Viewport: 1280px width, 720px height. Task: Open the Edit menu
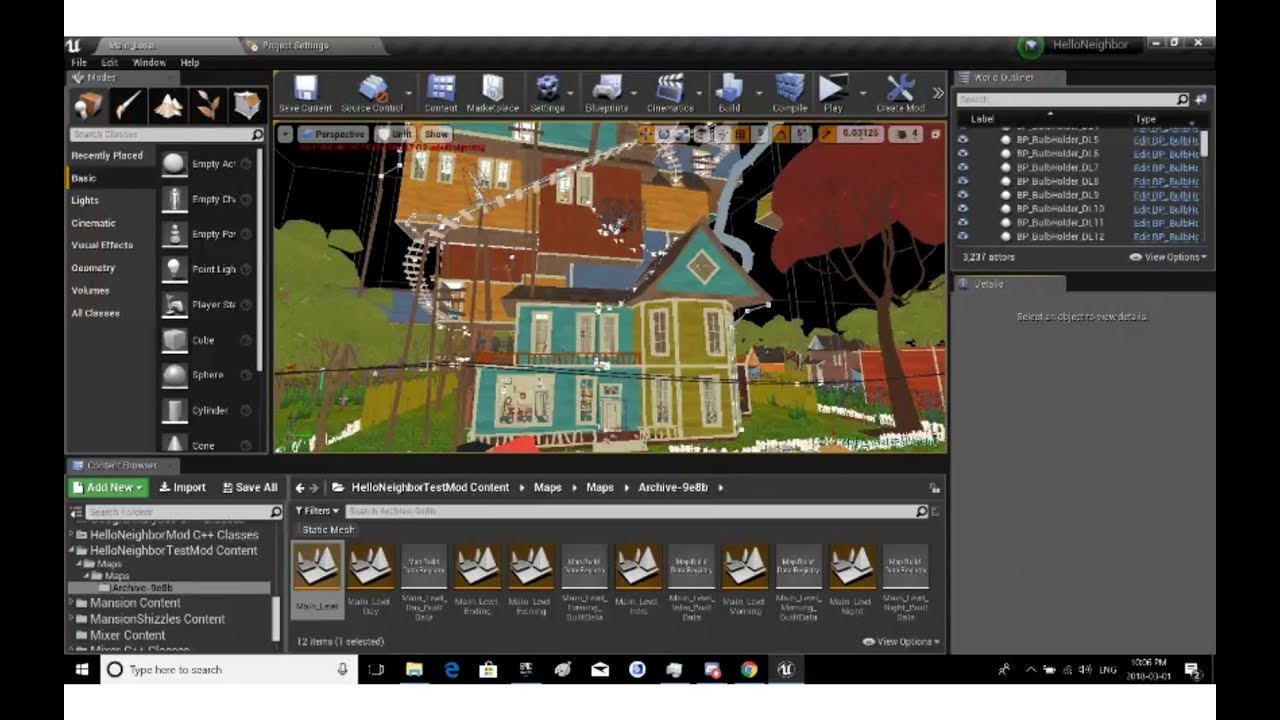[110, 62]
